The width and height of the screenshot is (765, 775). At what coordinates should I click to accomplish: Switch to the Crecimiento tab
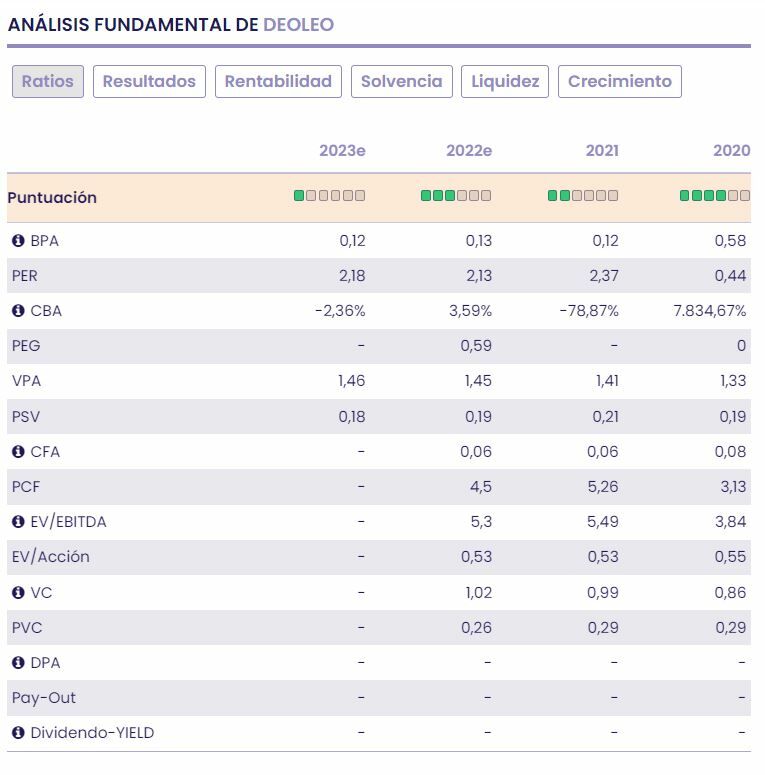(x=620, y=82)
